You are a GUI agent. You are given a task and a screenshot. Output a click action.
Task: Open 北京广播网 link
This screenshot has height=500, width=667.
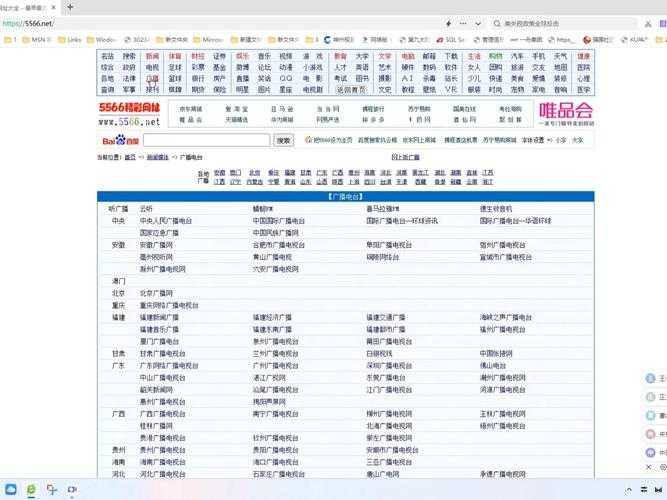[x=156, y=293]
